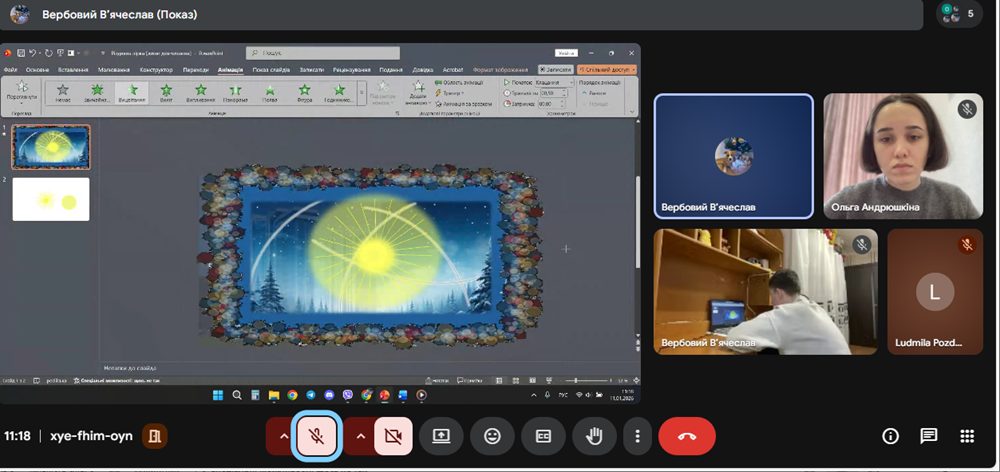
Task: Turn on closed captions
Action: click(x=543, y=436)
